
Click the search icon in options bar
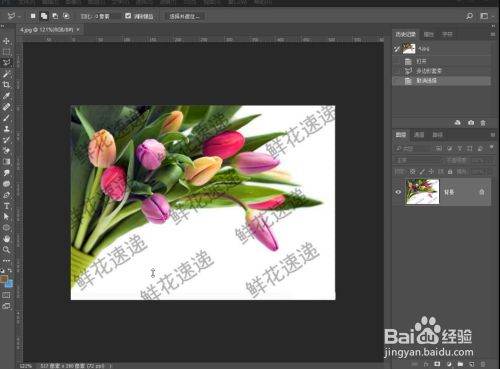tap(469, 16)
